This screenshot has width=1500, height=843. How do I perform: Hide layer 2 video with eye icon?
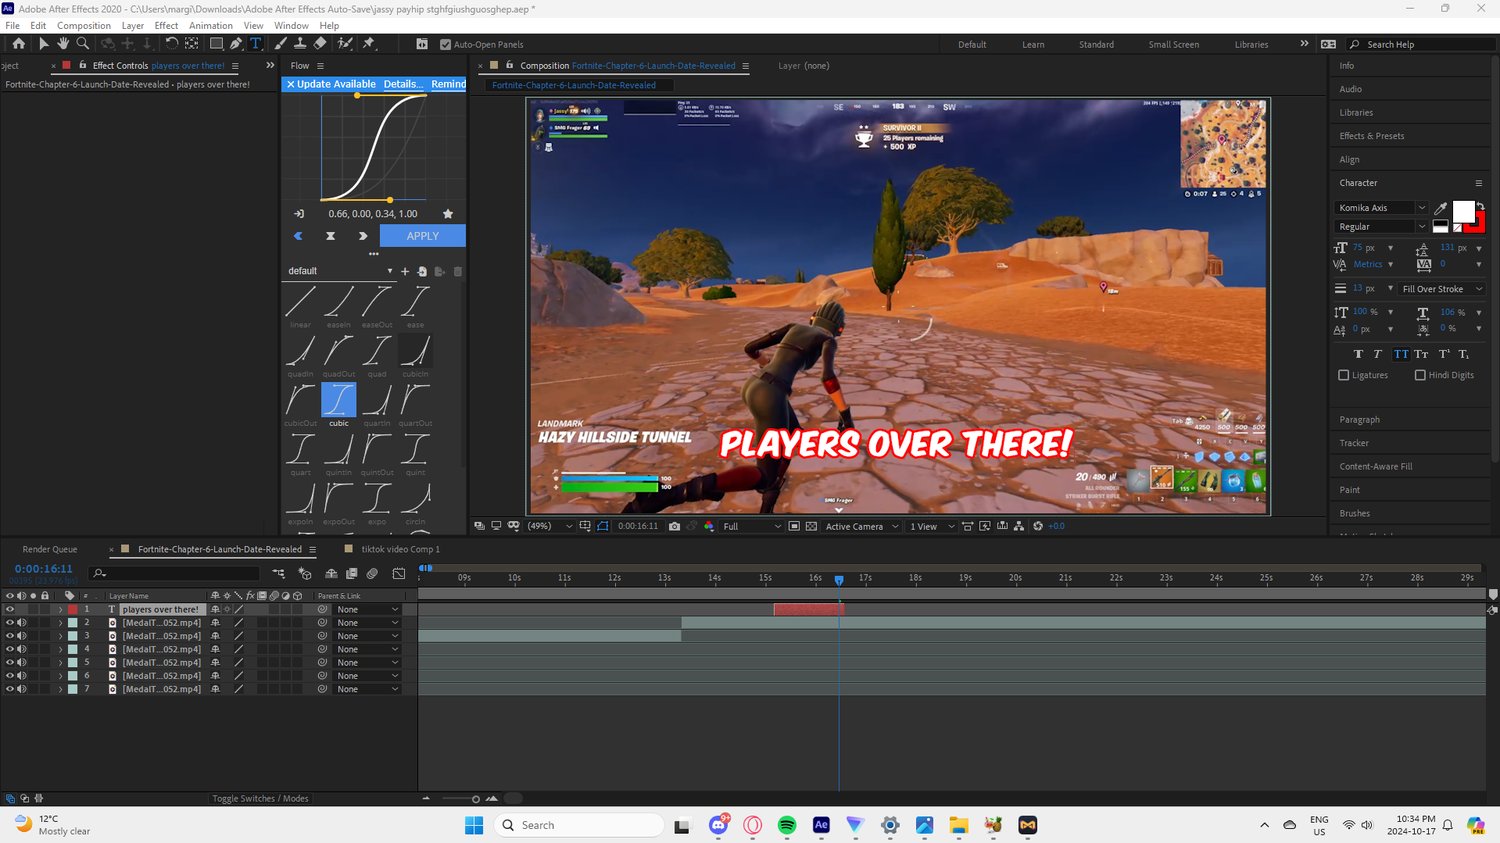pyautogui.click(x=10, y=623)
